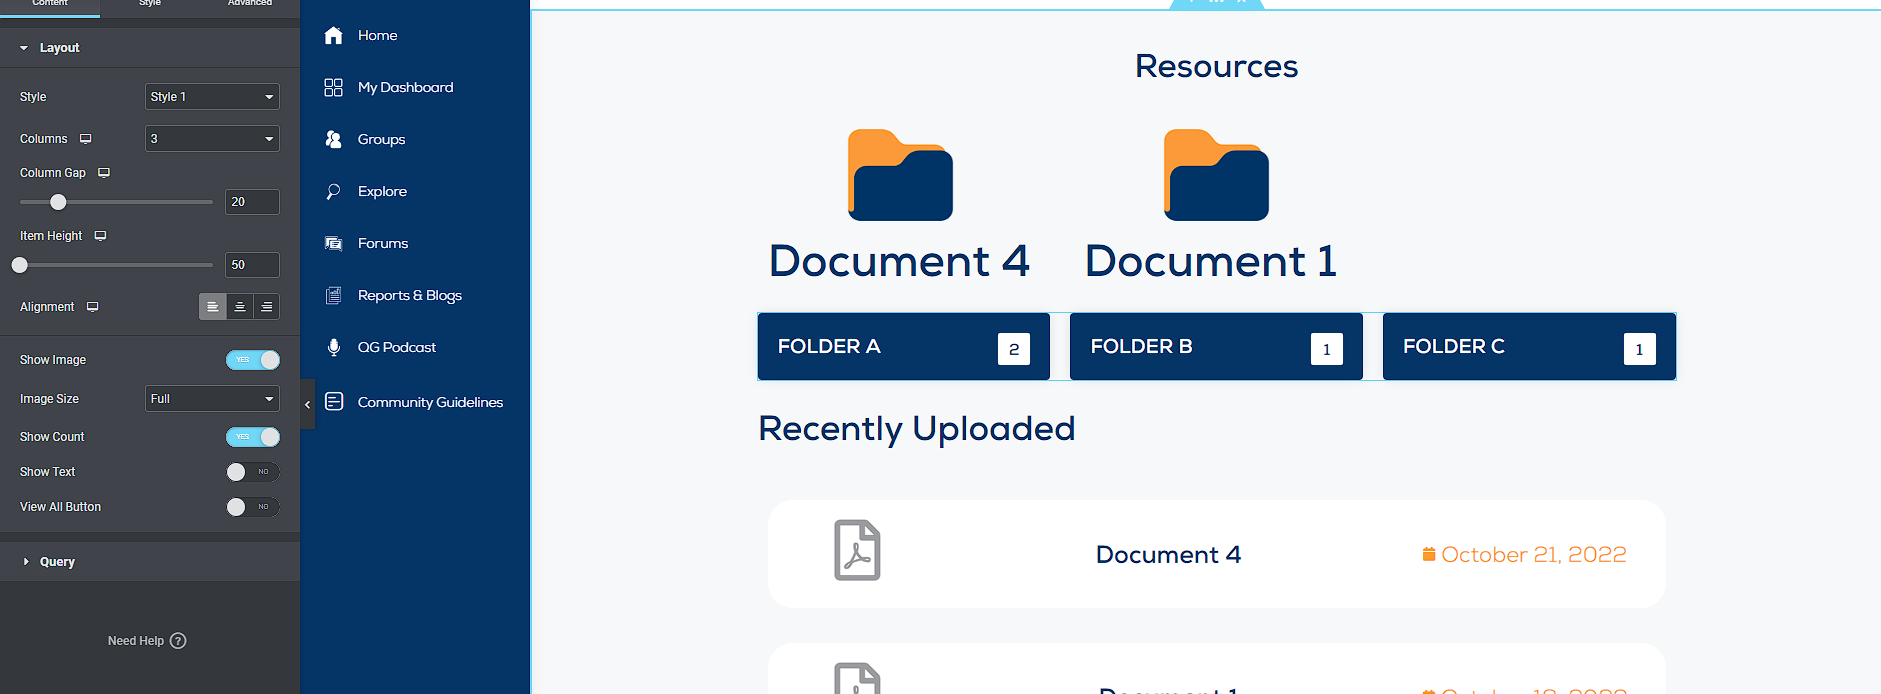The image size is (1881, 694).
Task: Click the Column Gap slider handle
Action: [58, 202]
